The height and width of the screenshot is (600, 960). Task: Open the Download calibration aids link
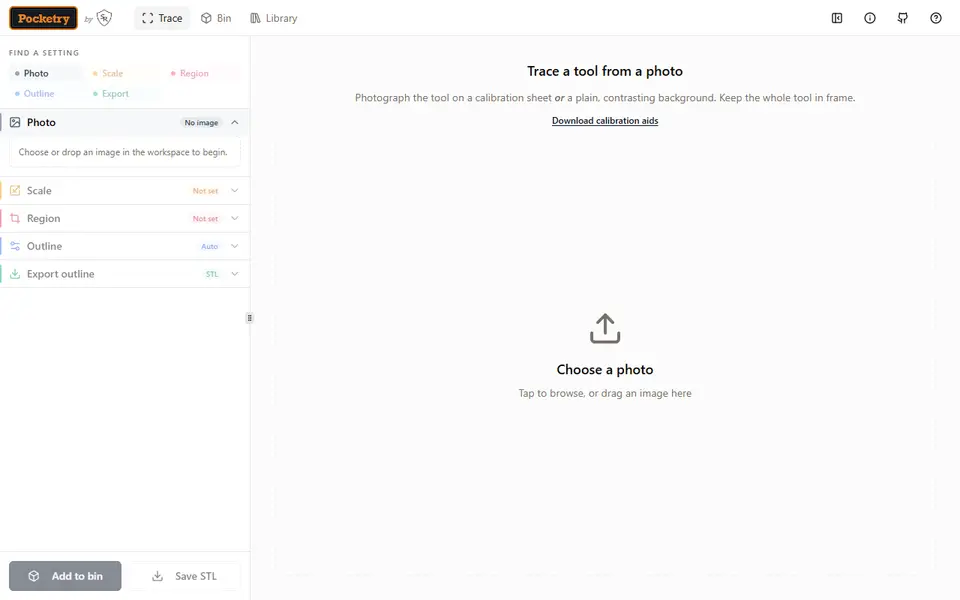point(605,121)
